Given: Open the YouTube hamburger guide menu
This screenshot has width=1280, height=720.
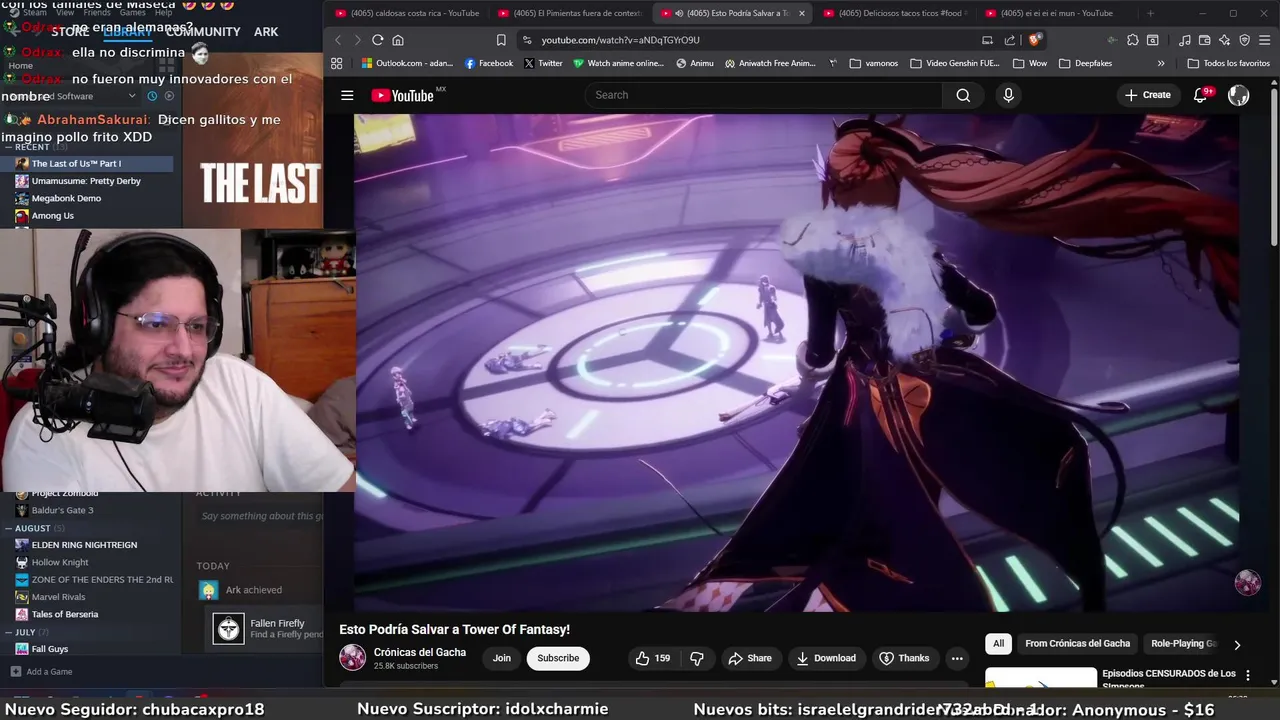Looking at the screenshot, I should click(x=347, y=95).
